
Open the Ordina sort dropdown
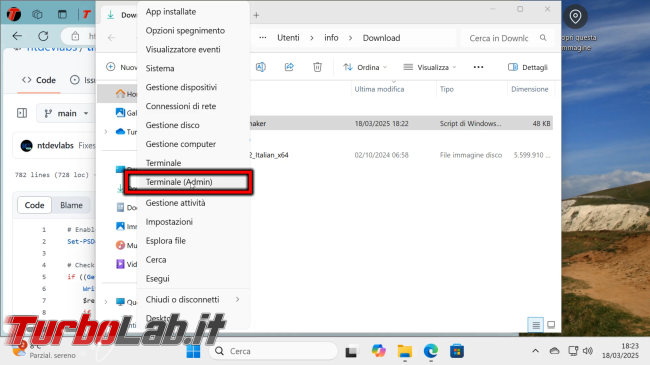point(365,67)
